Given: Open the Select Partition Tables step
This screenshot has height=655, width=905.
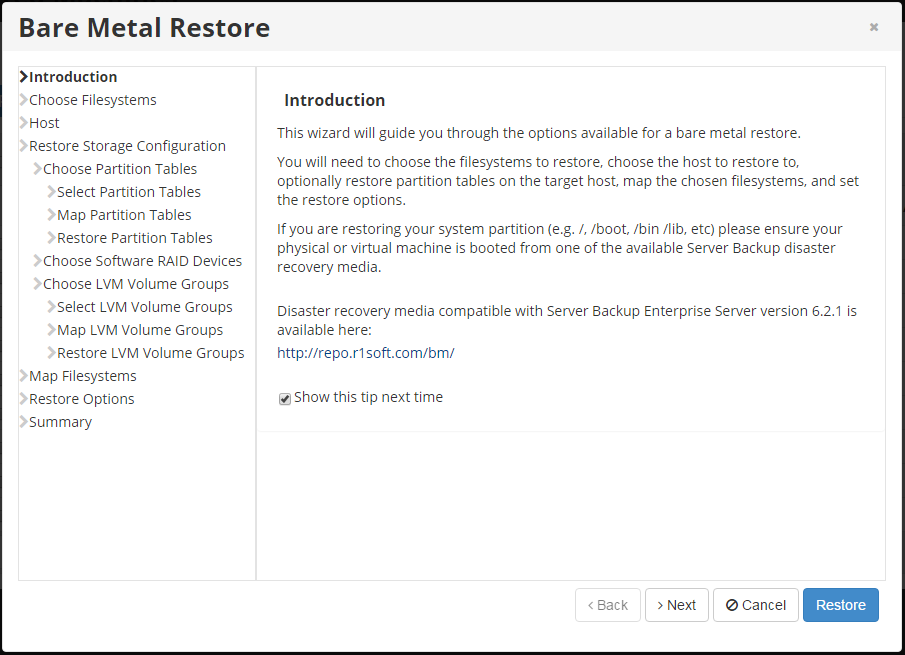Looking at the screenshot, I should (129, 192).
